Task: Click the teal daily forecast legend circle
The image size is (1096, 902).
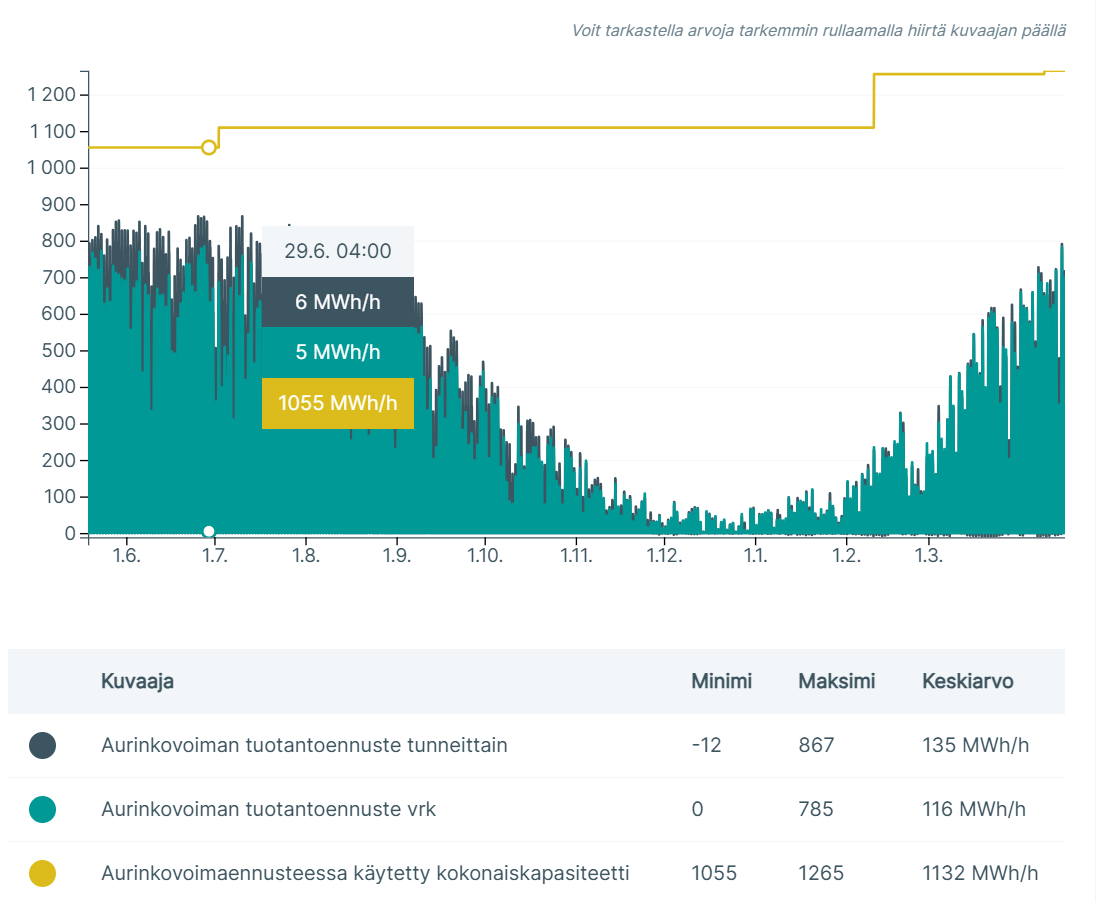Action: point(42,809)
